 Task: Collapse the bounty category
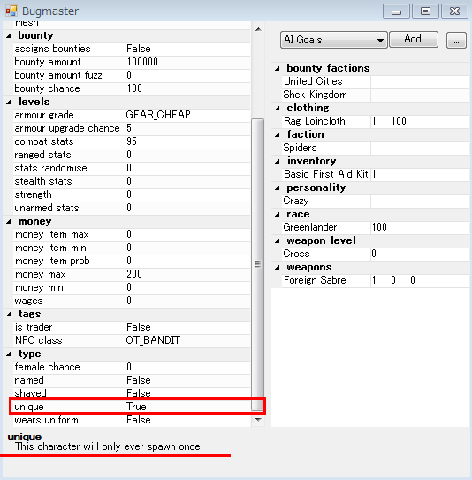click(x=9, y=36)
